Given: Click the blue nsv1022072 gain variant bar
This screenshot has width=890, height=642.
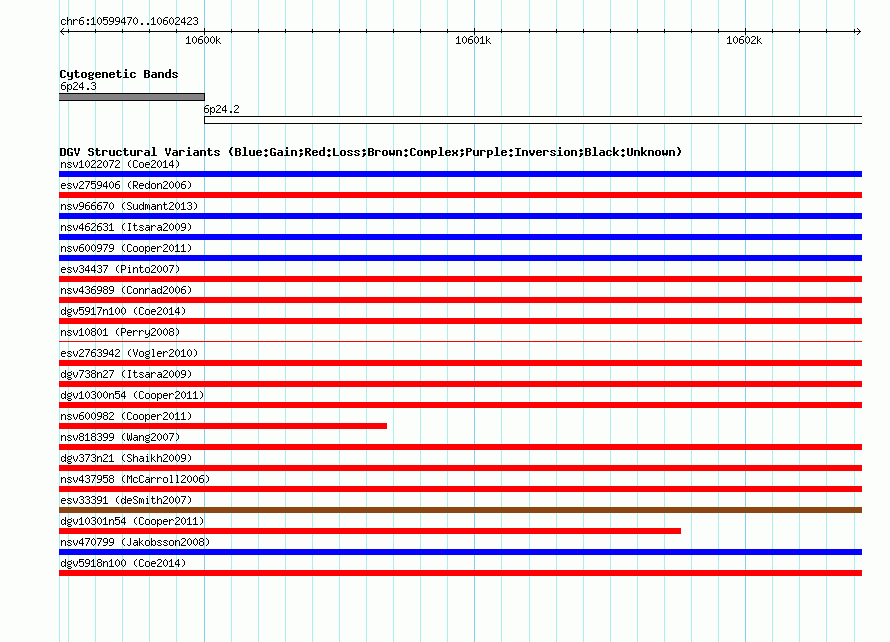Looking at the screenshot, I should [x=460, y=174].
